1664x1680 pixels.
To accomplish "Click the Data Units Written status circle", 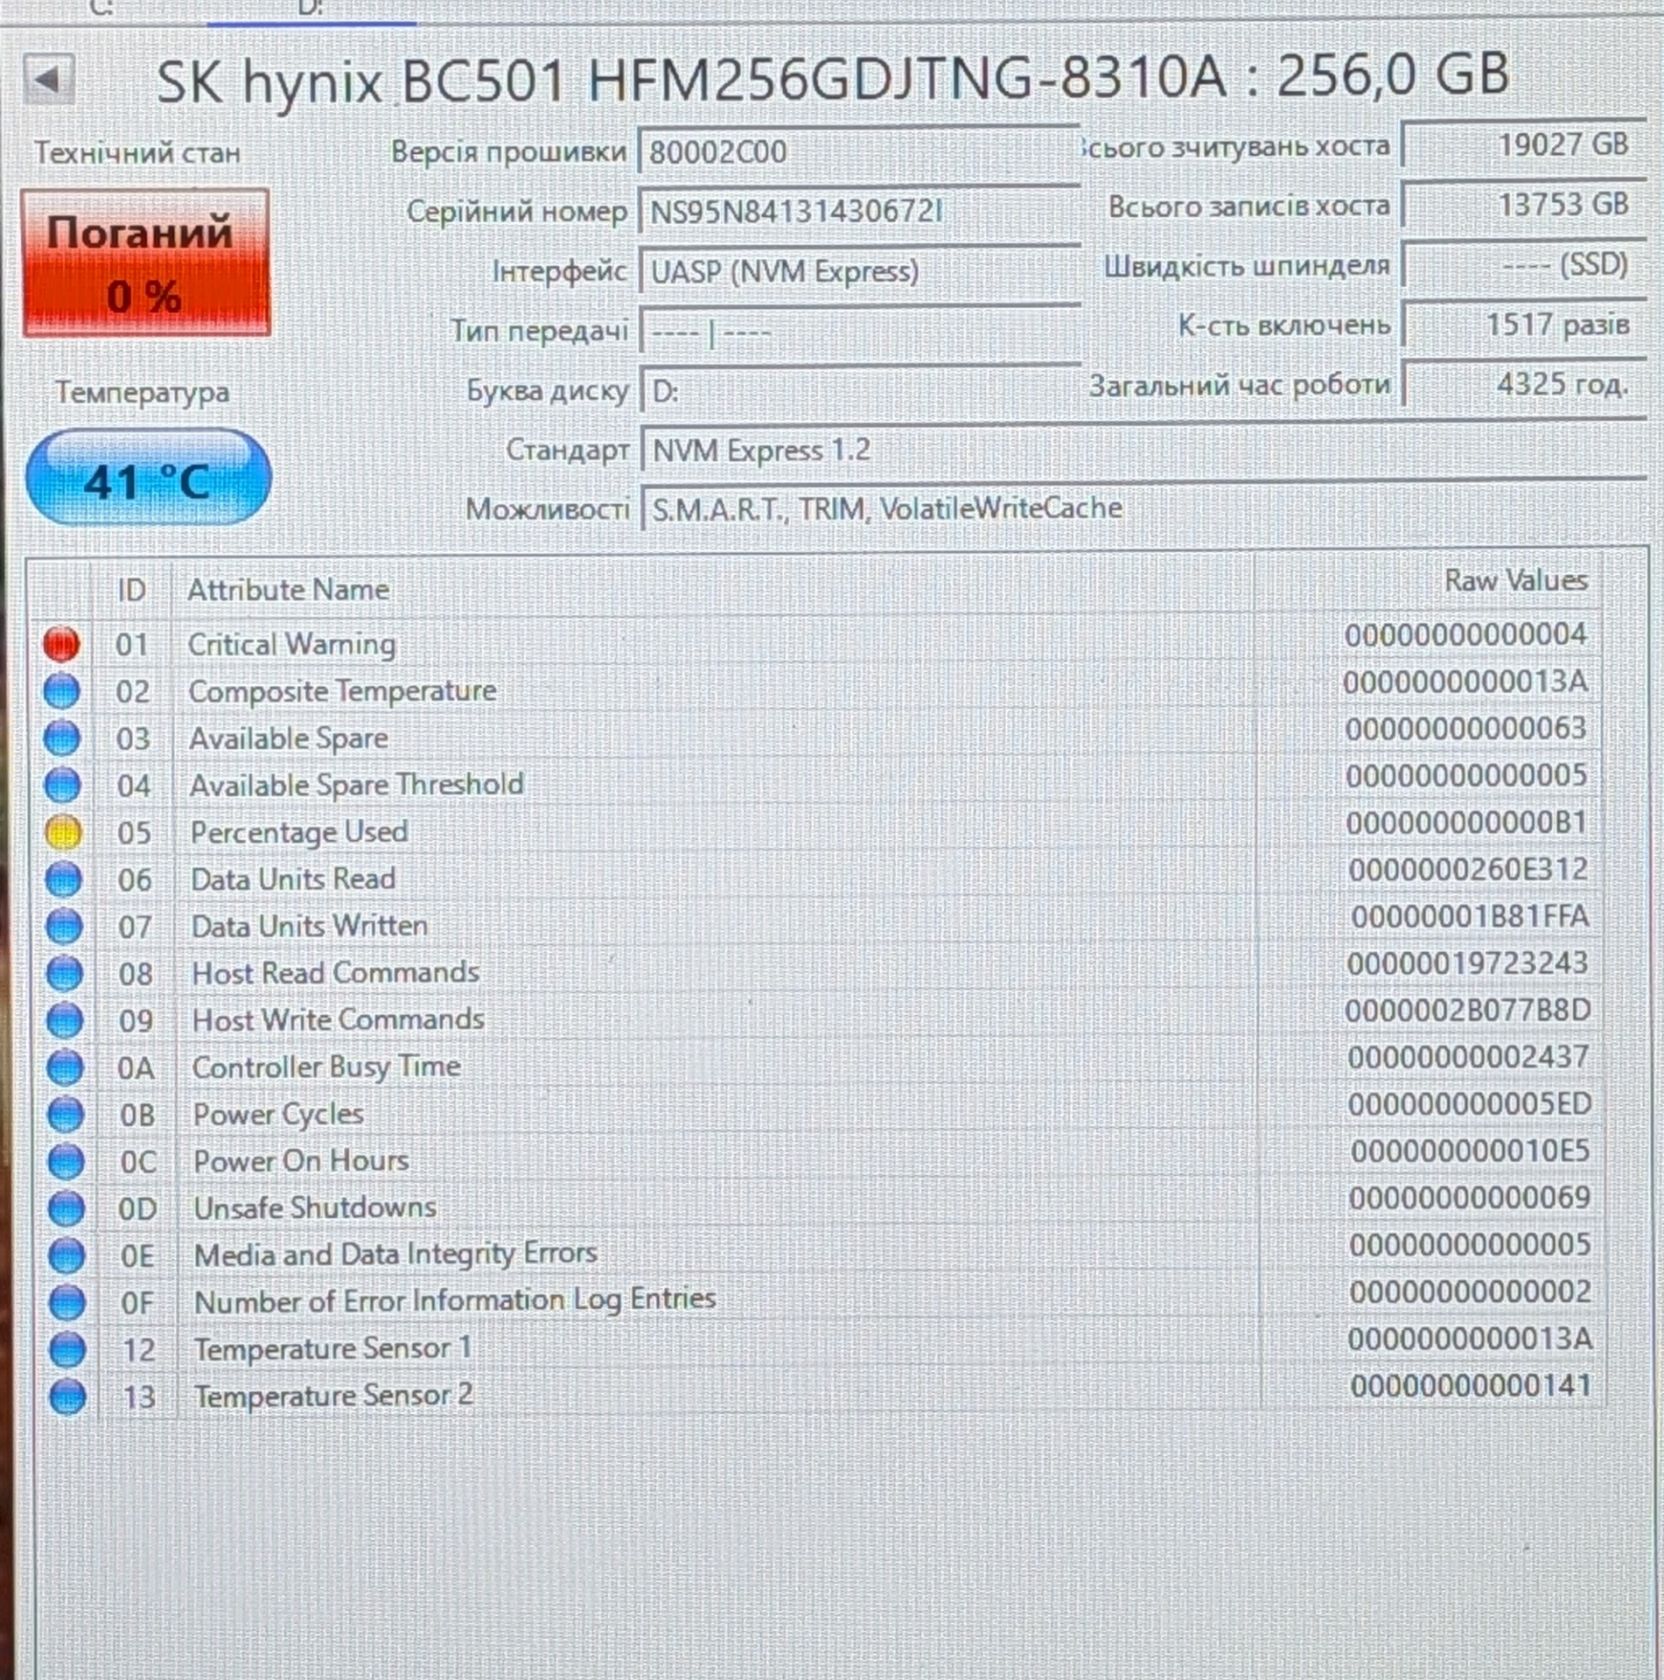I will pos(64,926).
